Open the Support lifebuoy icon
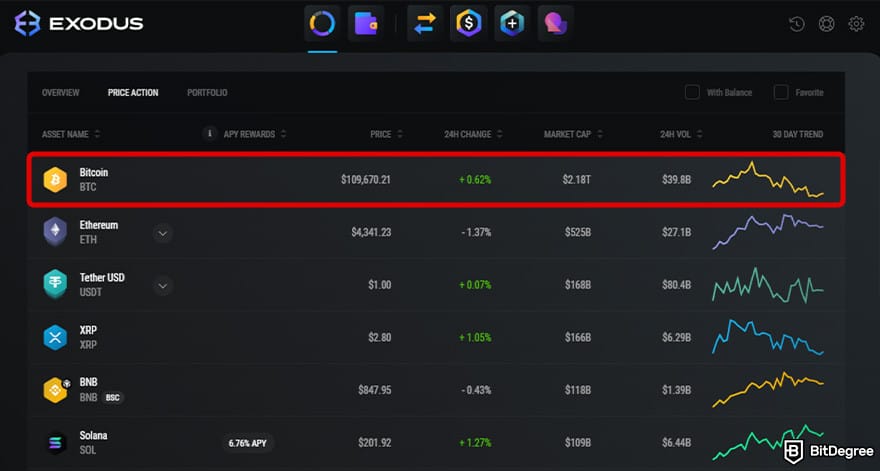 (x=826, y=24)
